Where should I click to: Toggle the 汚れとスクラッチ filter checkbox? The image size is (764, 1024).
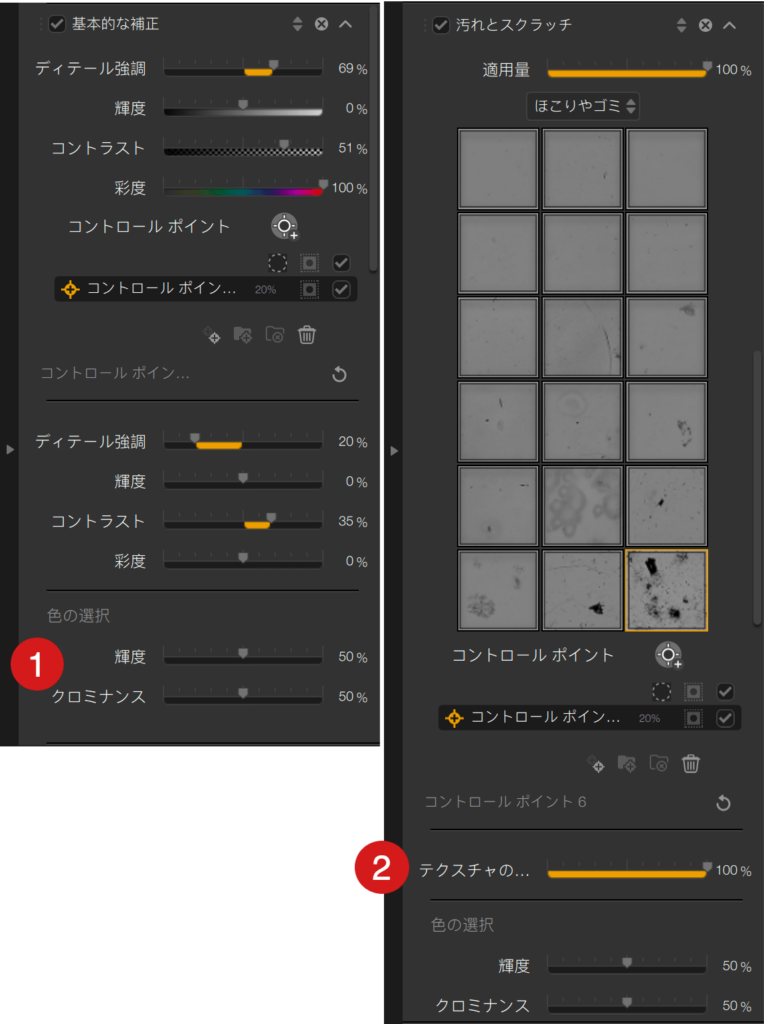[x=441, y=25]
